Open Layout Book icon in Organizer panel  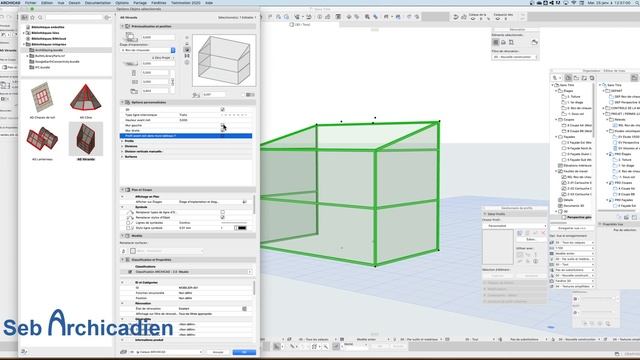(584, 78)
